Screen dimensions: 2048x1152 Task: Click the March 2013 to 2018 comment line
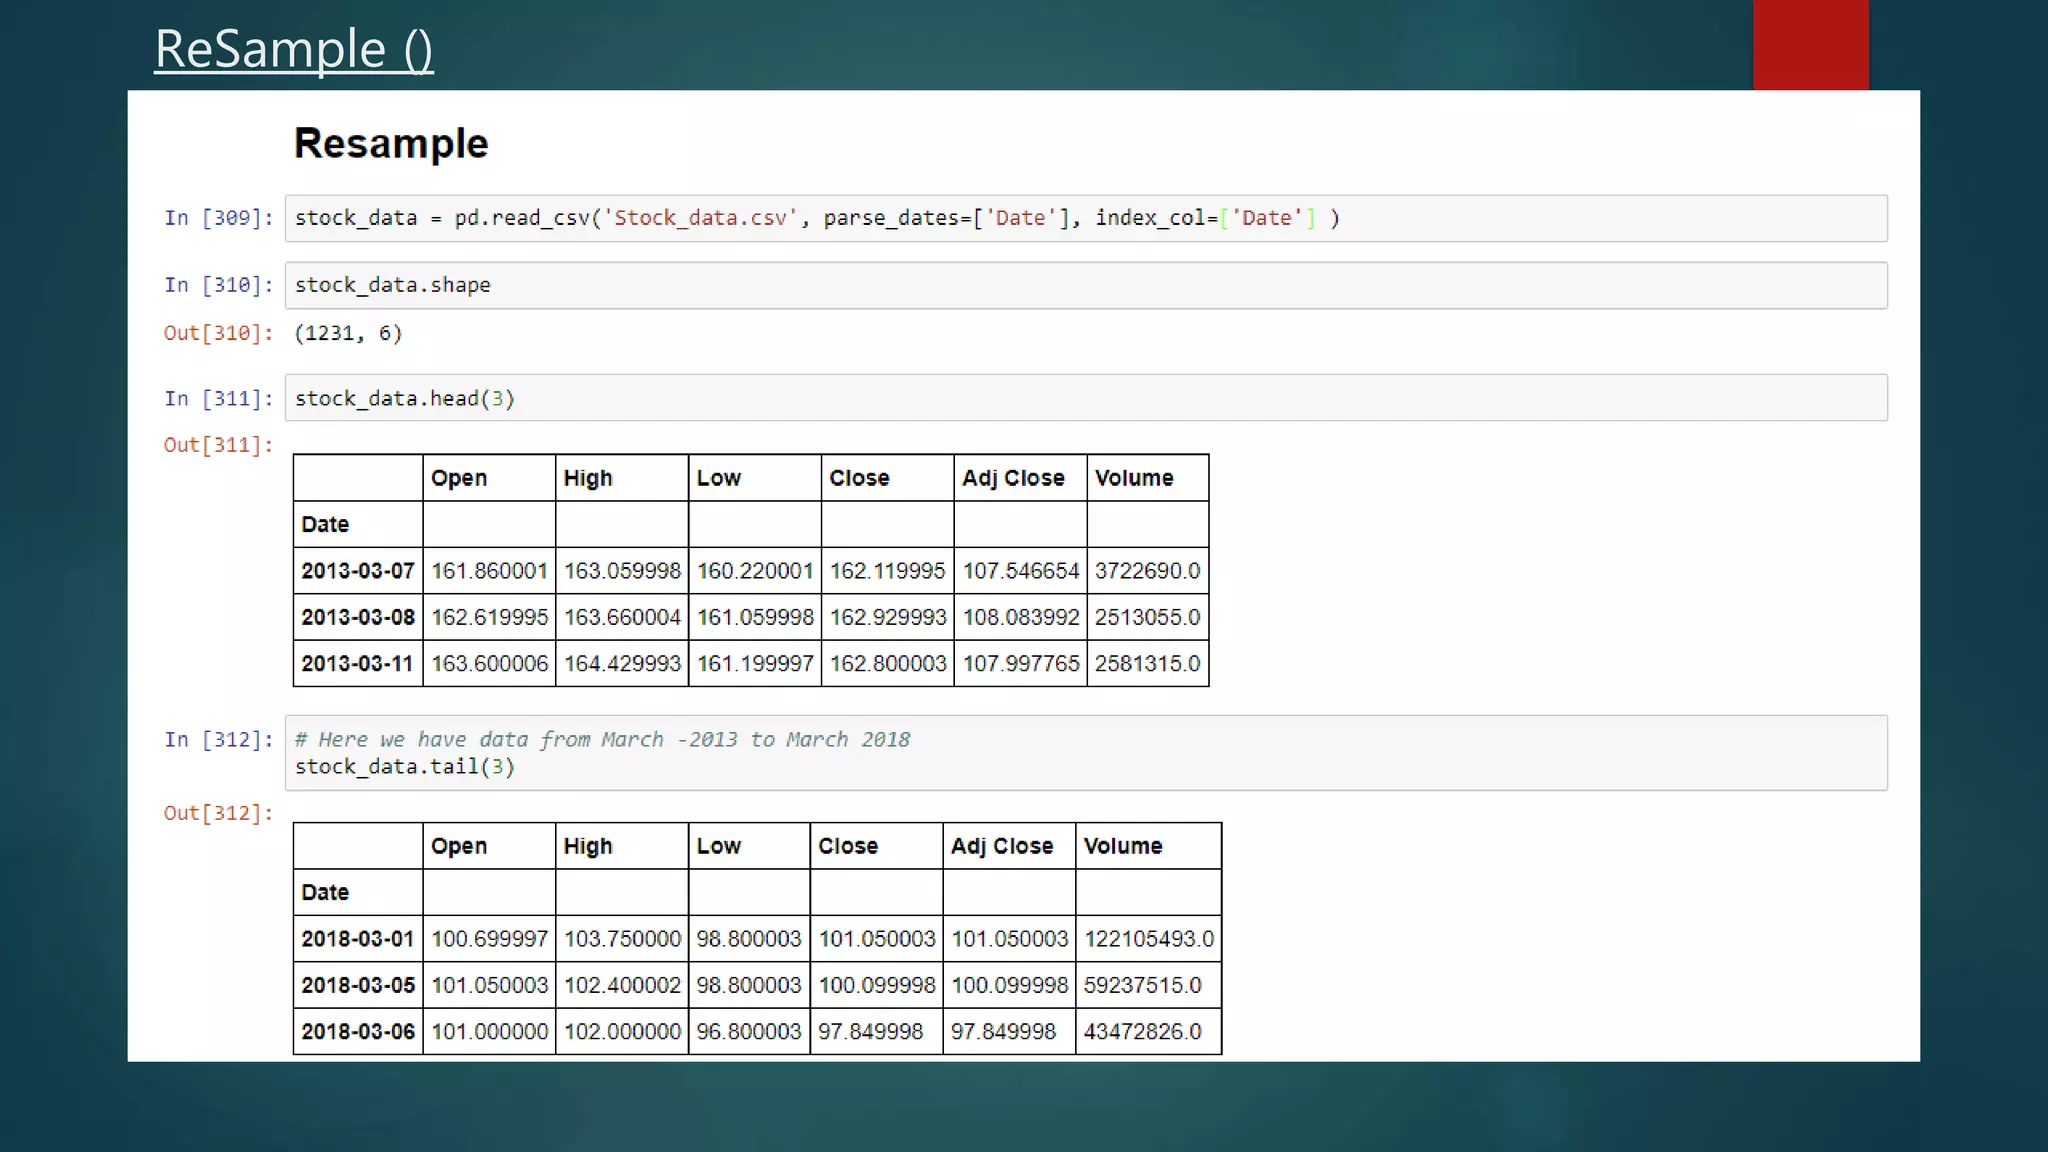[x=603, y=740]
